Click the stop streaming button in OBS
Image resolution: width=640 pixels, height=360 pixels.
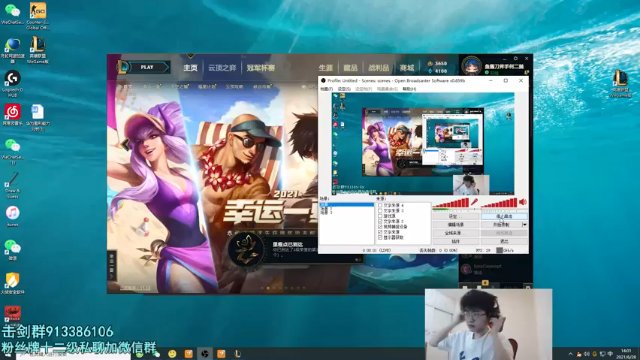coord(504,216)
